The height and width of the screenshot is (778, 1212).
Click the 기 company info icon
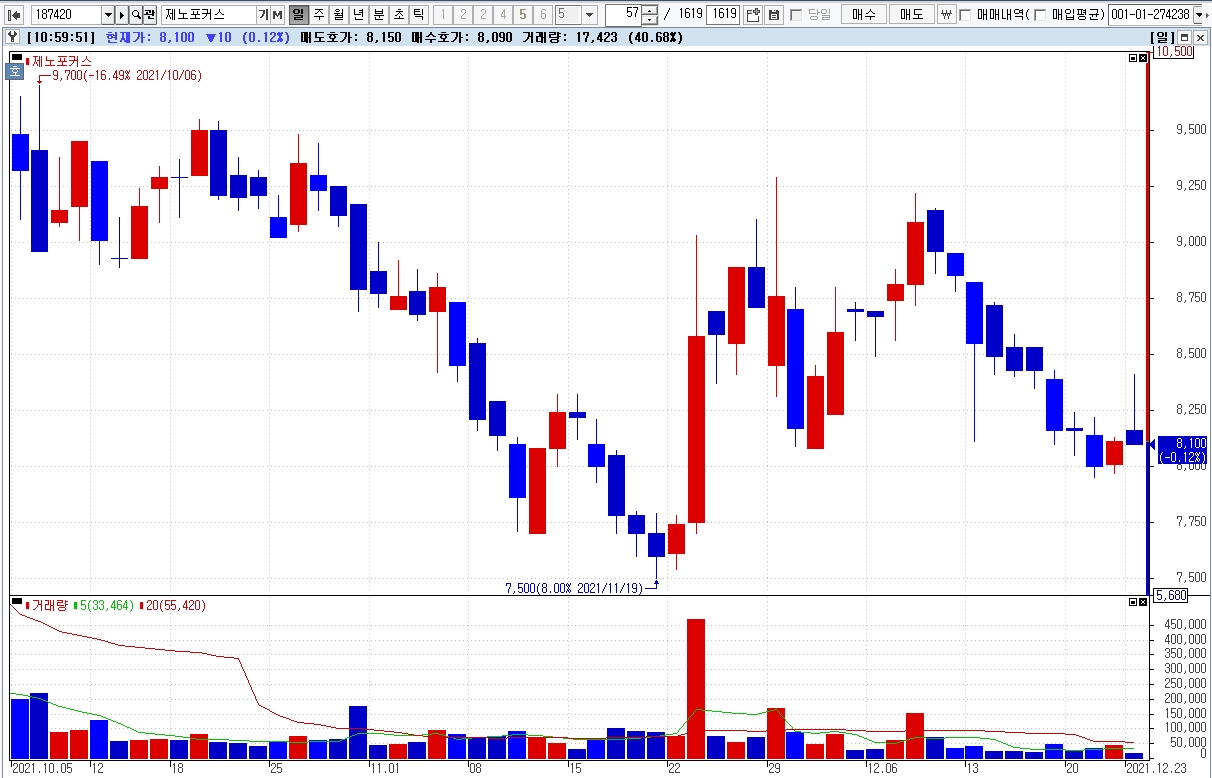263,15
